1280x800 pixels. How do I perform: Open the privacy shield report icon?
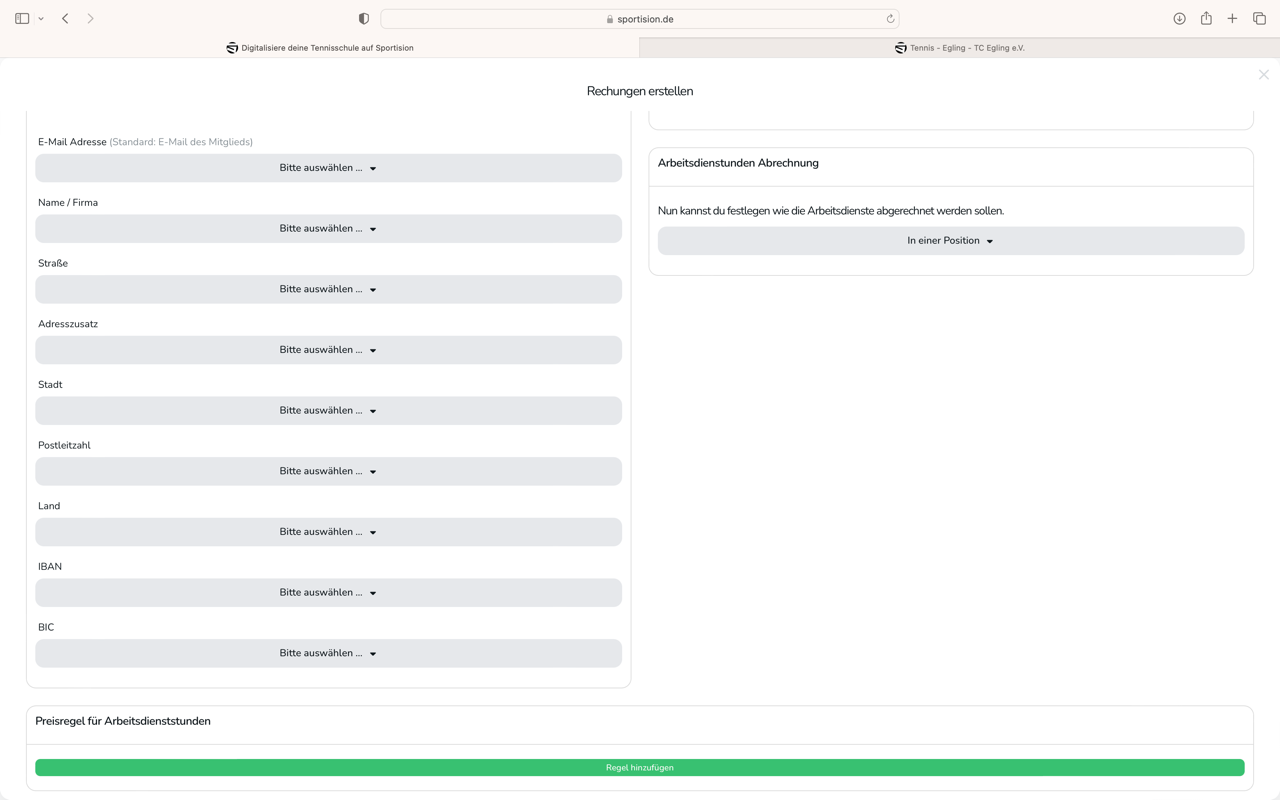[x=364, y=19]
